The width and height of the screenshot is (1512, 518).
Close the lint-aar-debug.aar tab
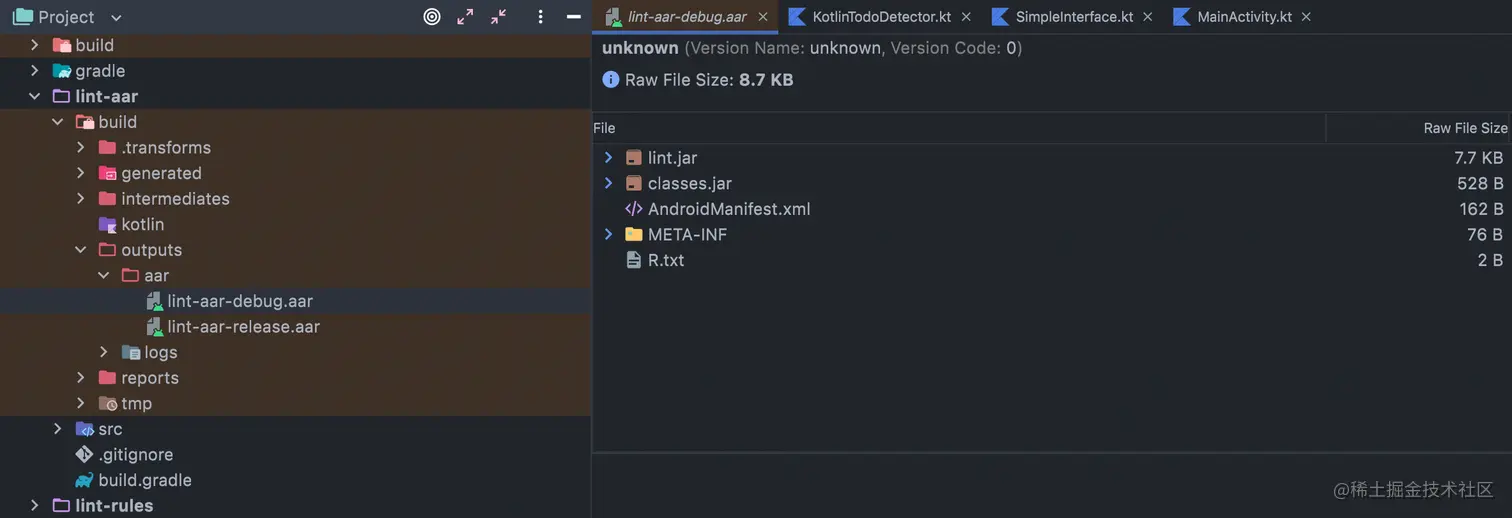tap(763, 17)
